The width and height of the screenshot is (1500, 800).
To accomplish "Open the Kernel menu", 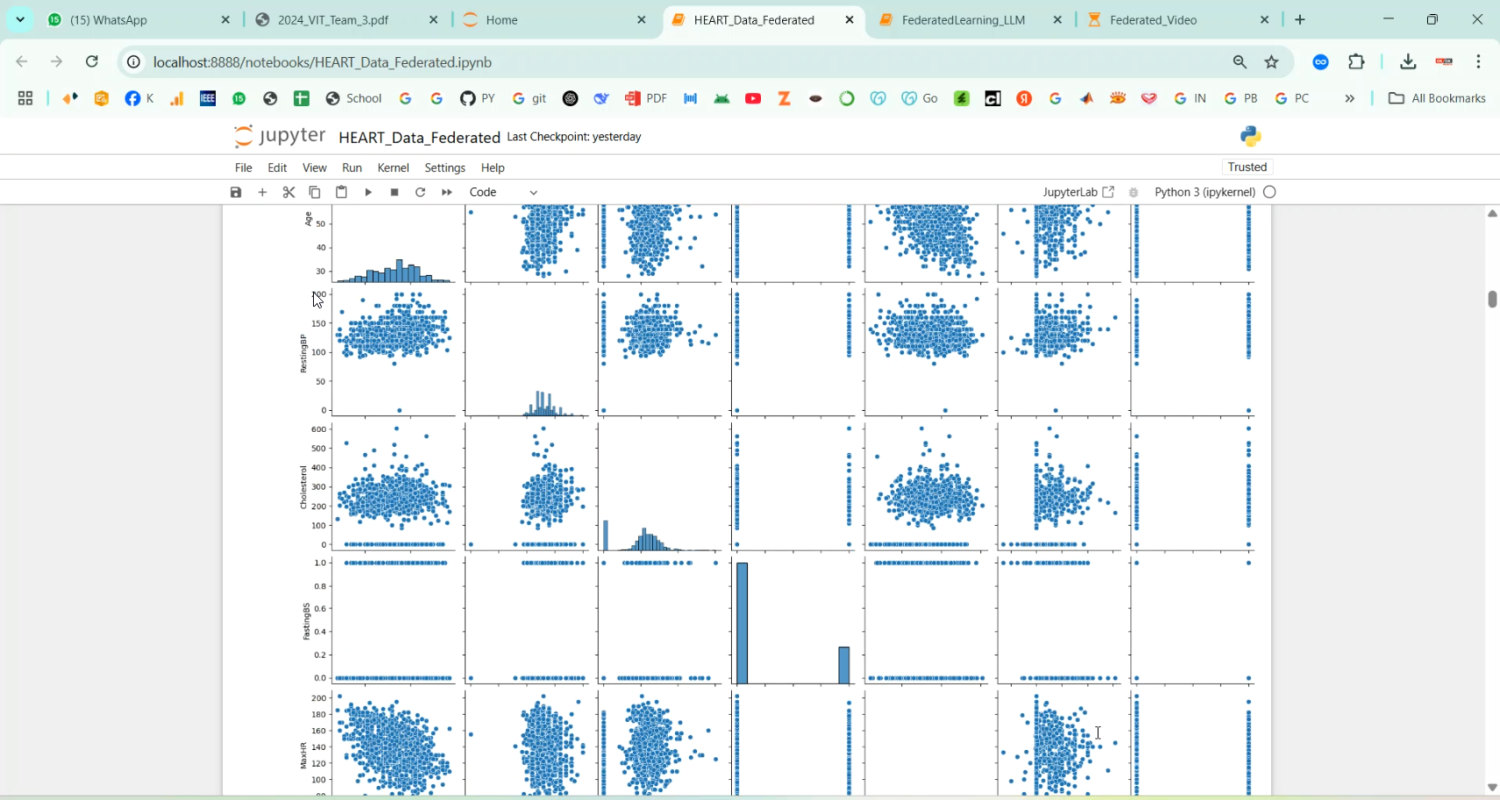I will click(393, 168).
